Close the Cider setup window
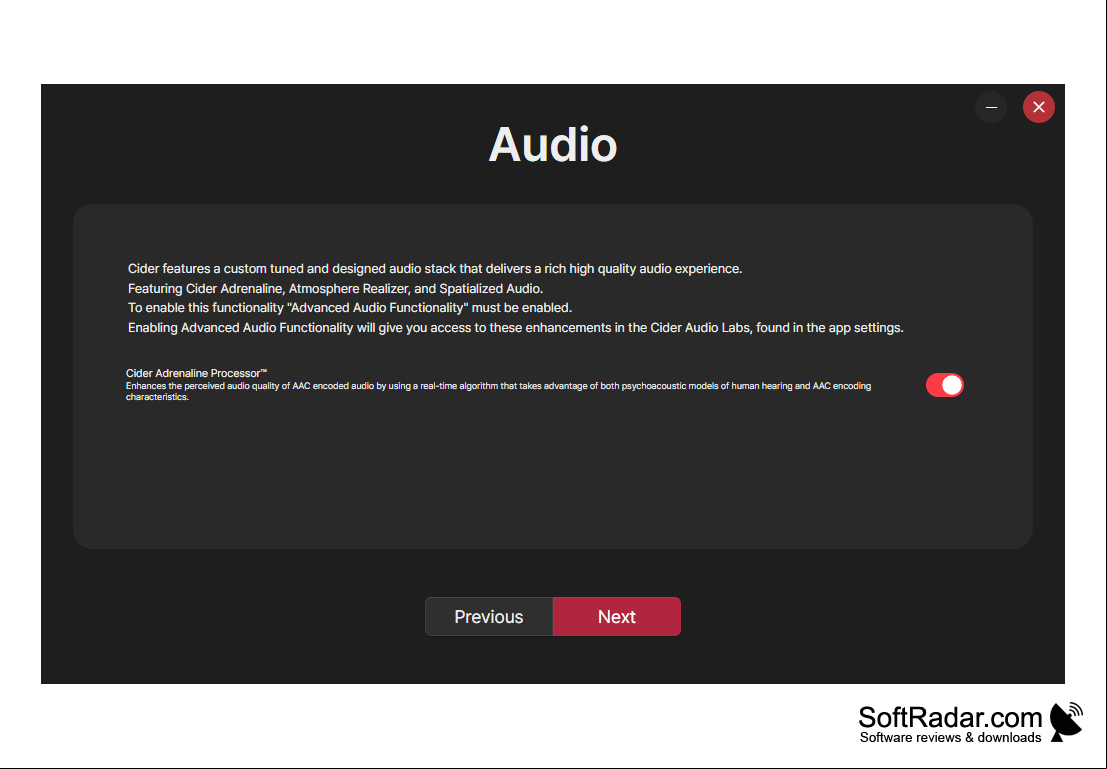Image resolution: width=1107 pixels, height=769 pixels. [x=1039, y=107]
